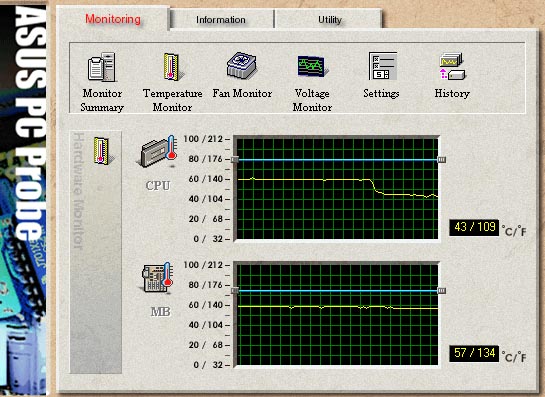Image resolution: width=545 pixels, height=397 pixels.
Task: Click the MB threshold slider right handle
Action: click(441, 291)
